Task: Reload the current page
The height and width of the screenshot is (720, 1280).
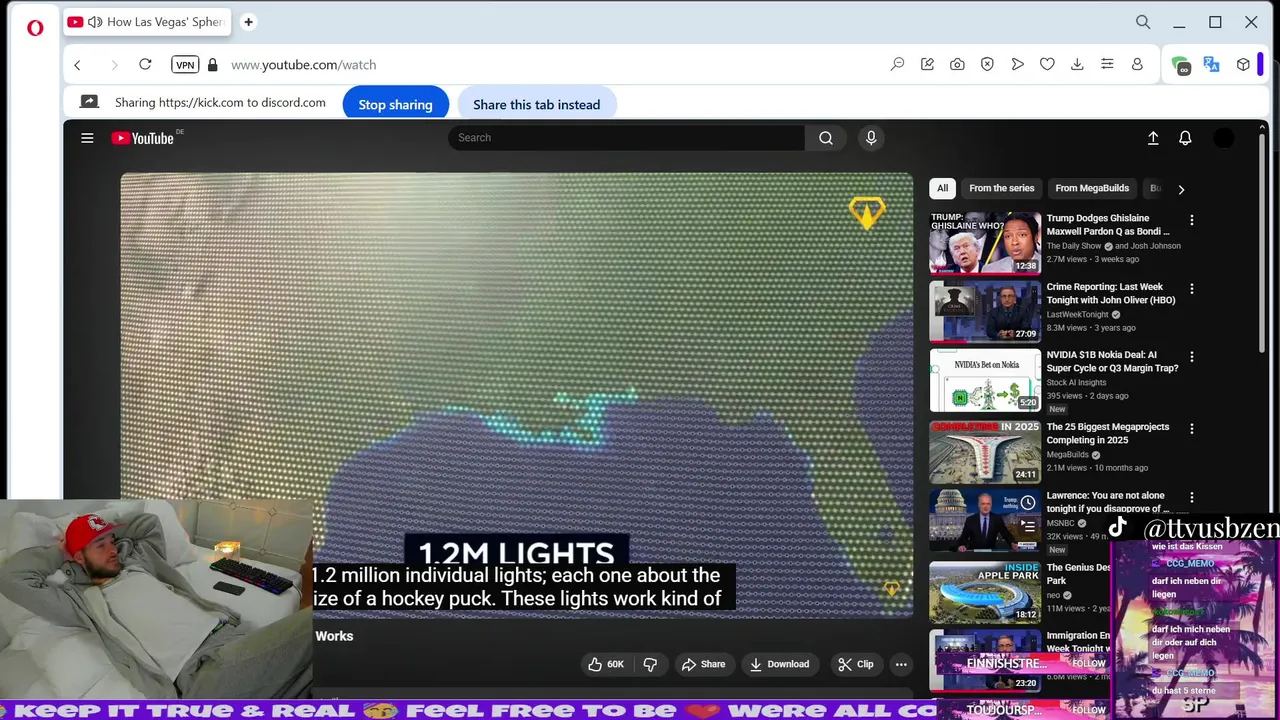Action: tap(145, 64)
